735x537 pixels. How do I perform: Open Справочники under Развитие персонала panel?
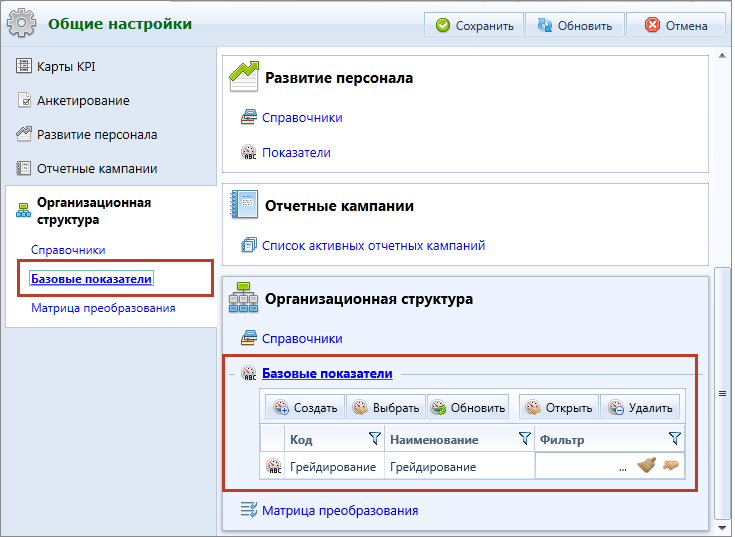click(302, 118)
